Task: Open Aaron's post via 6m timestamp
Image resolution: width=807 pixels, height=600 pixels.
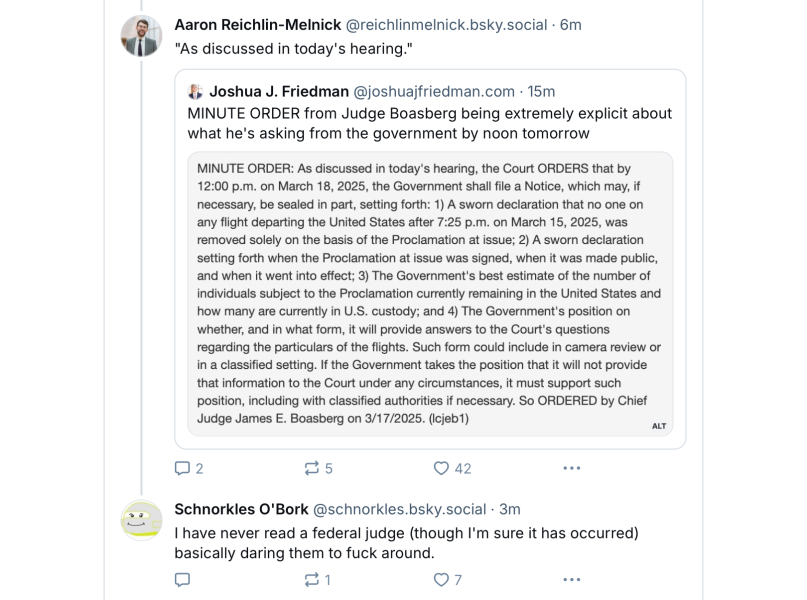Action: click(x=571, y=24)
